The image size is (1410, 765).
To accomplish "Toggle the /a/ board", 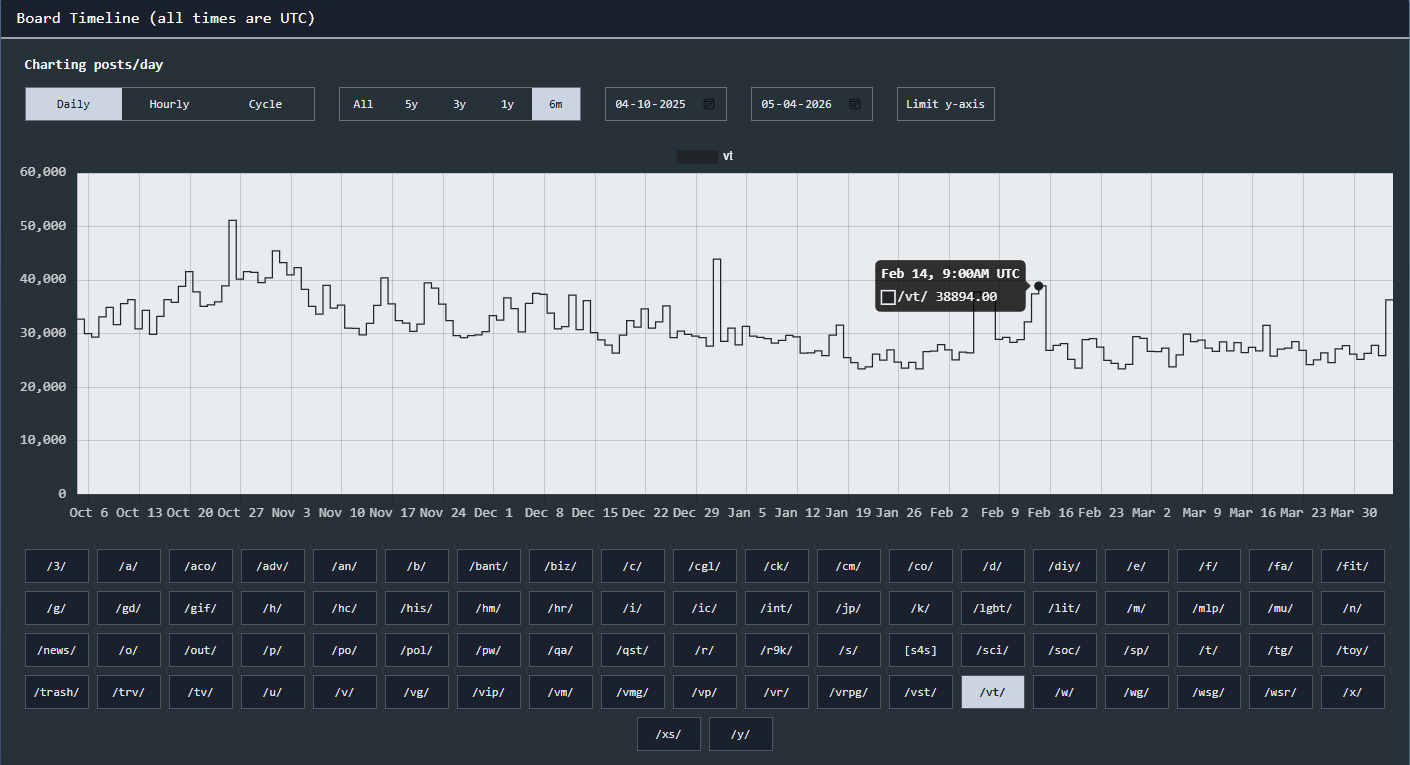I will (129, 566).
